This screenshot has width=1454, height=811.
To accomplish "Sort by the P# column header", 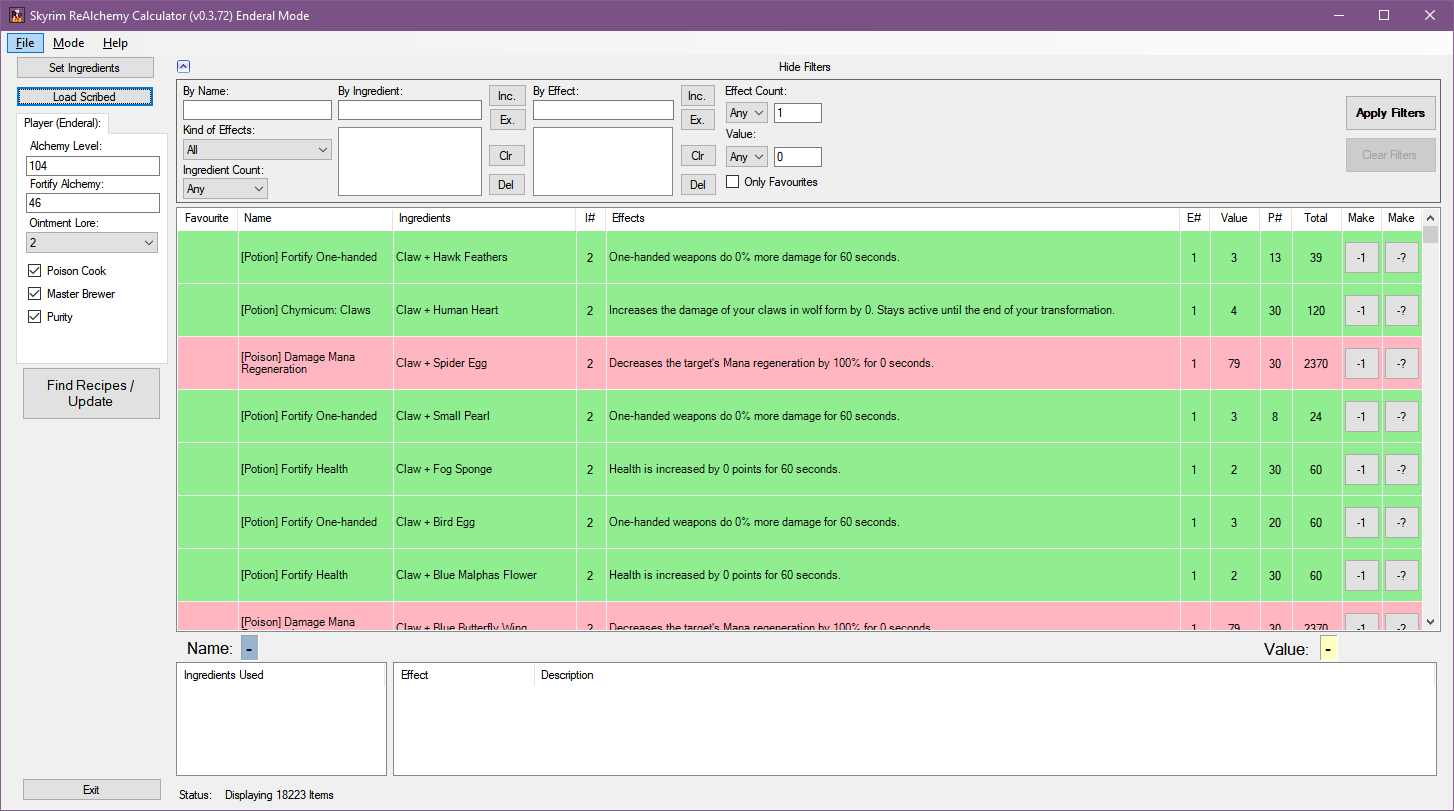I will (x=1275, y=218).
